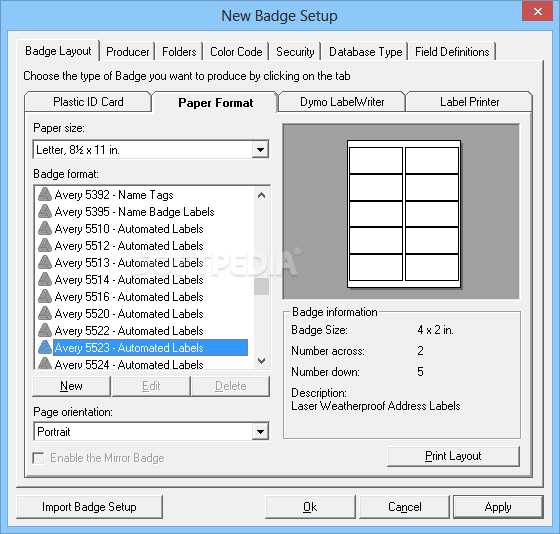Select the Dymo LabelWriter tab
560x534 pixels.
pos(342,102)
